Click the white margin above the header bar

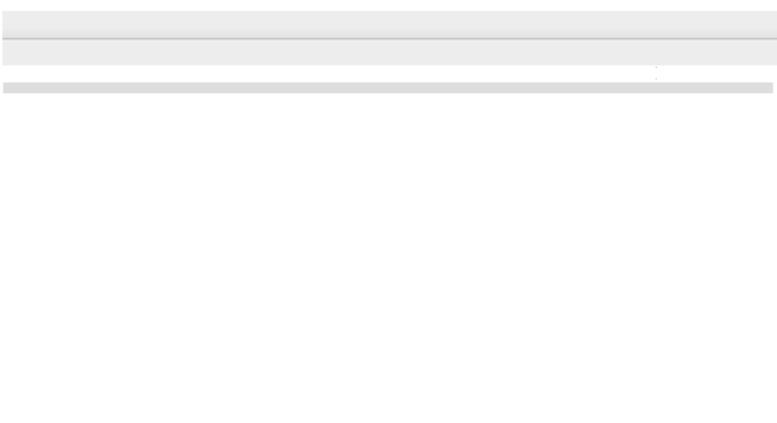click(388, 5)
